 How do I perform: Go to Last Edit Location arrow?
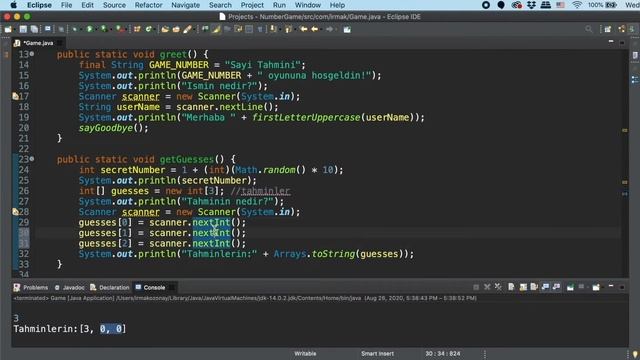303,29
